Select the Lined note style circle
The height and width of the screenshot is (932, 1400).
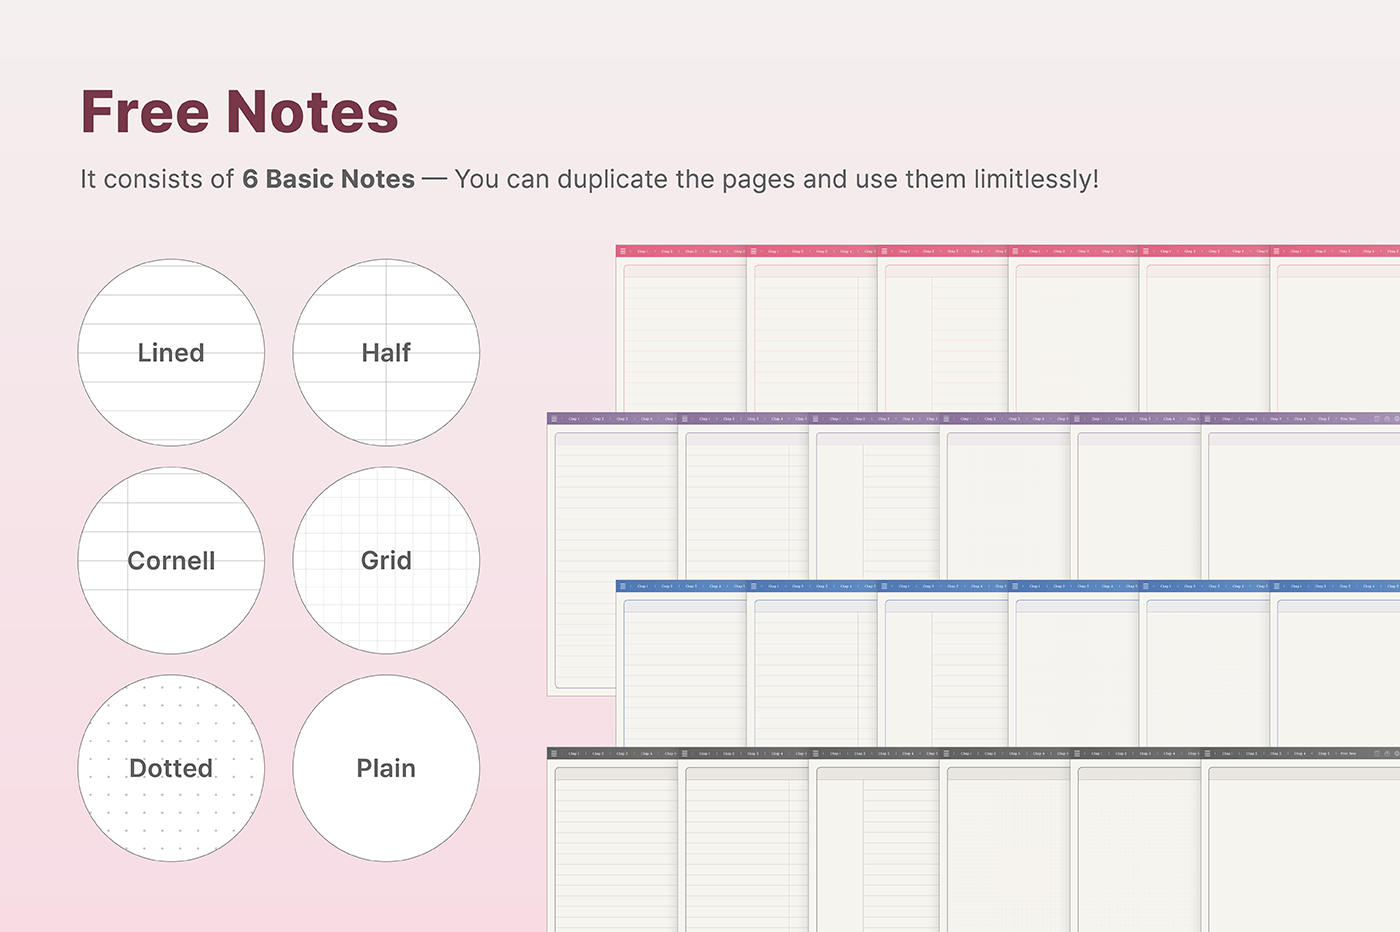(171, 353)
